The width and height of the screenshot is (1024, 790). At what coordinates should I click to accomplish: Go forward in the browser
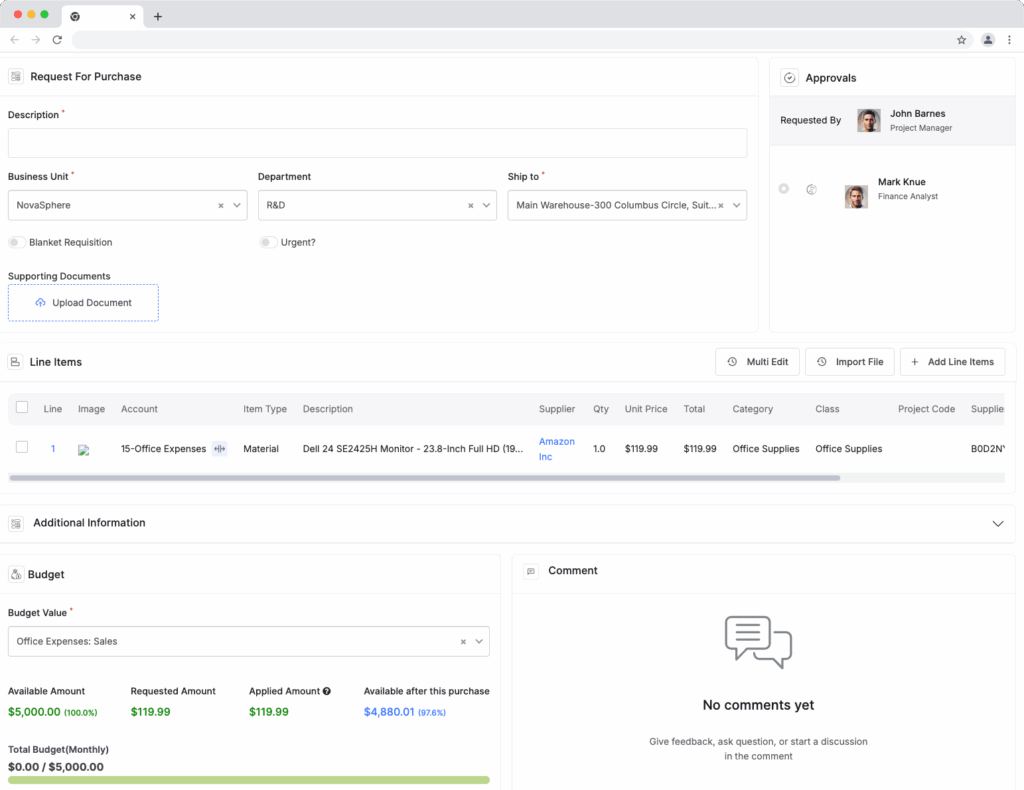(36, 40)
